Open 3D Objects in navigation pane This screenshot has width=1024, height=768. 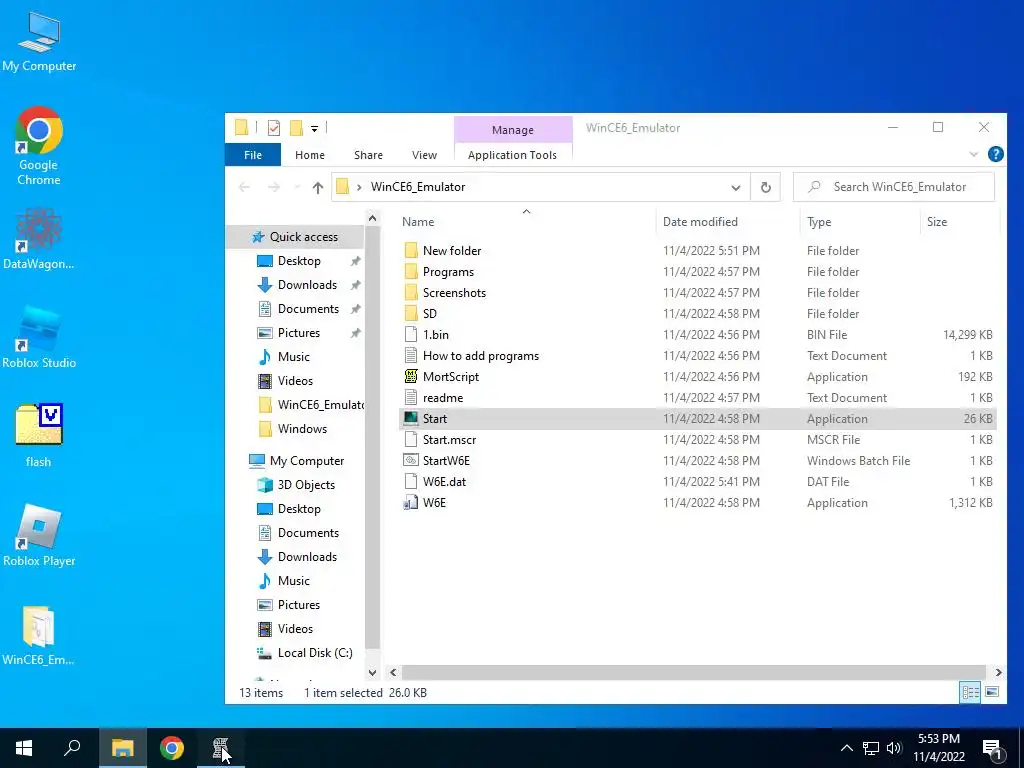(x=306, y=485)
